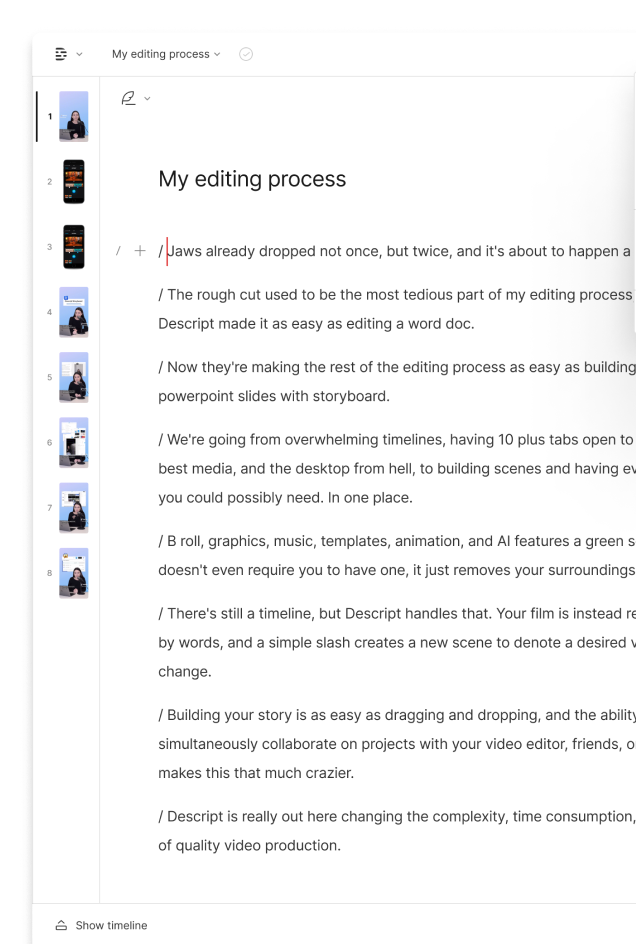Image resolution: width=636 pixels, height=944 pixels.
Task: Click the paragraph starting with The rough cut
Action: click(396, 309)
